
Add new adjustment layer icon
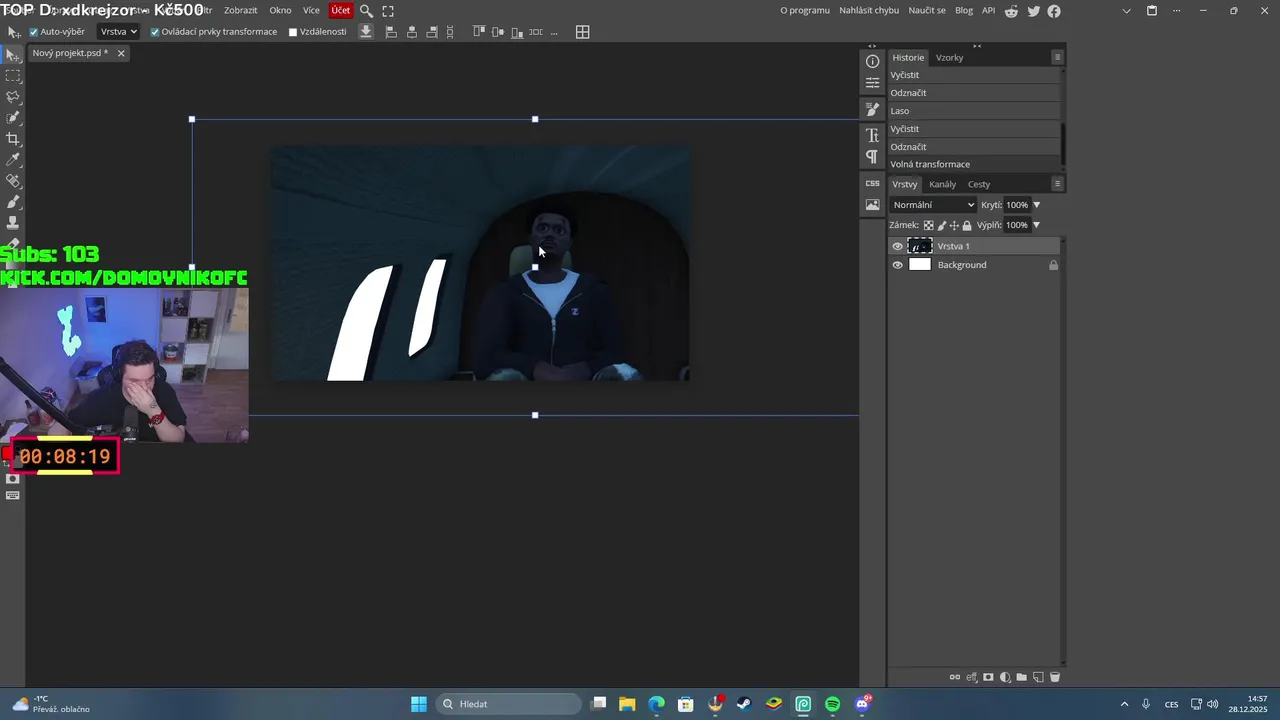tap(1005, 677)
